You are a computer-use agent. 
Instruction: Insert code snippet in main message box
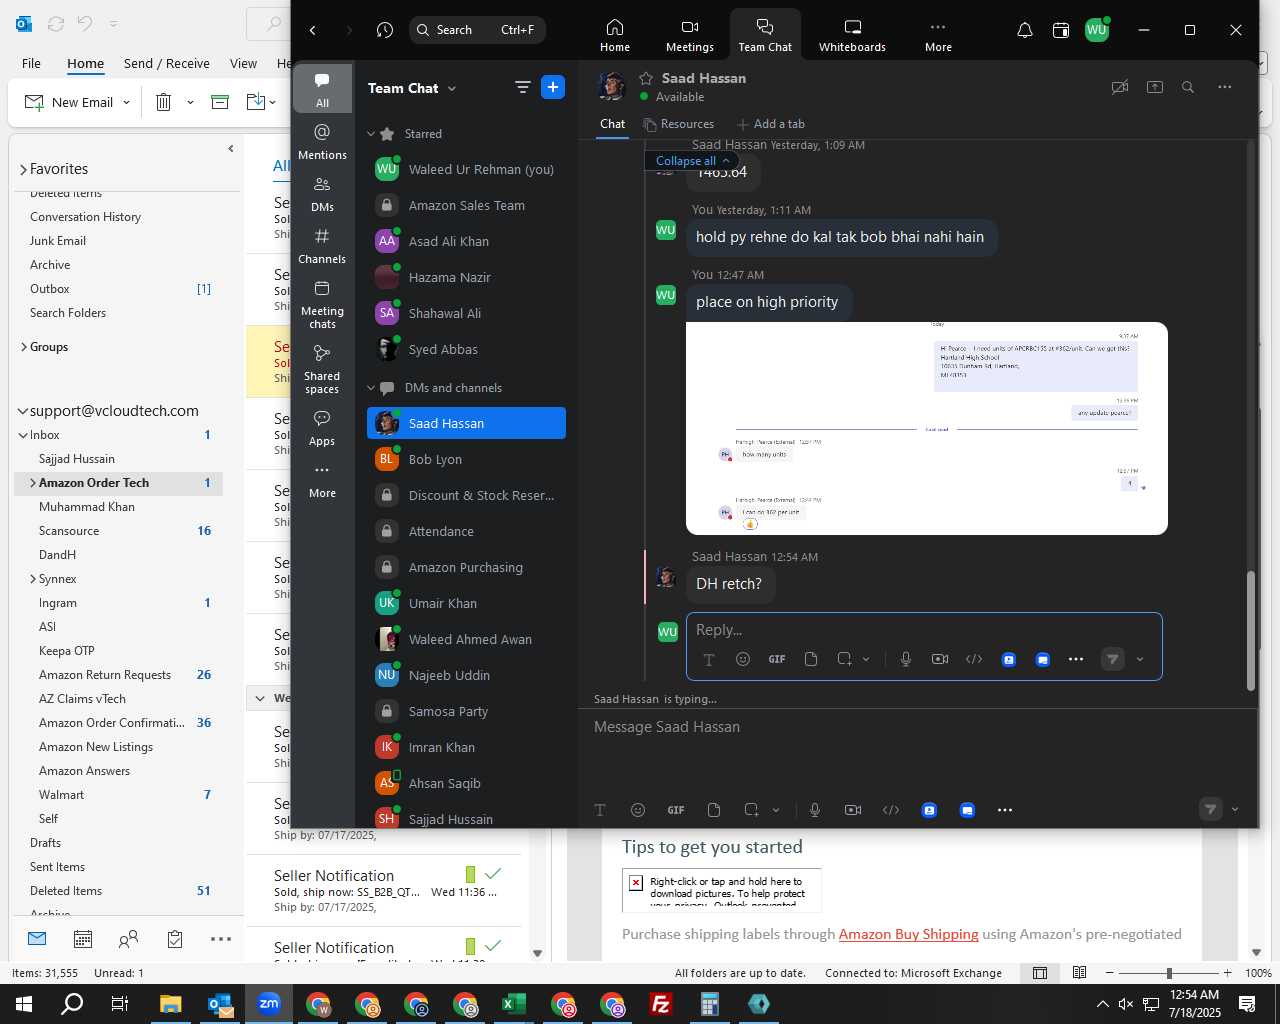coord(891,810)
